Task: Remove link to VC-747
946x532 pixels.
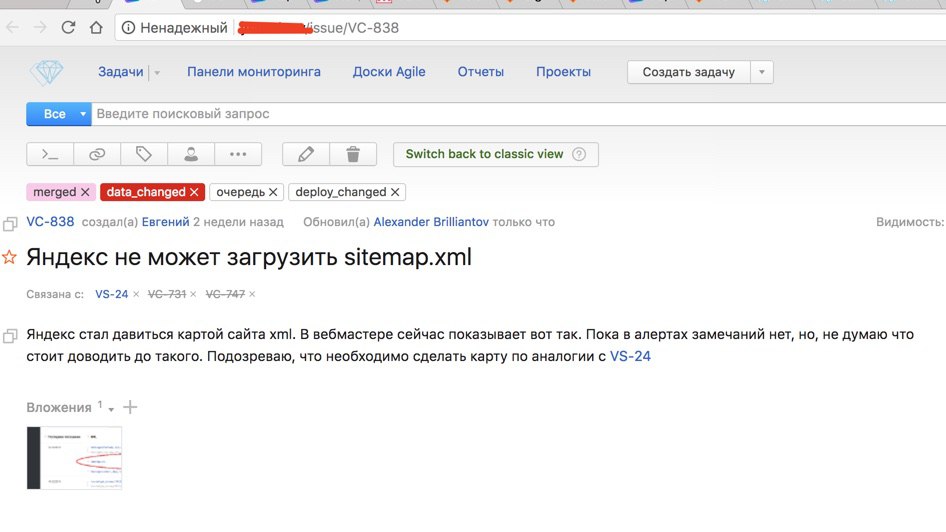Action: pos(252,294)
